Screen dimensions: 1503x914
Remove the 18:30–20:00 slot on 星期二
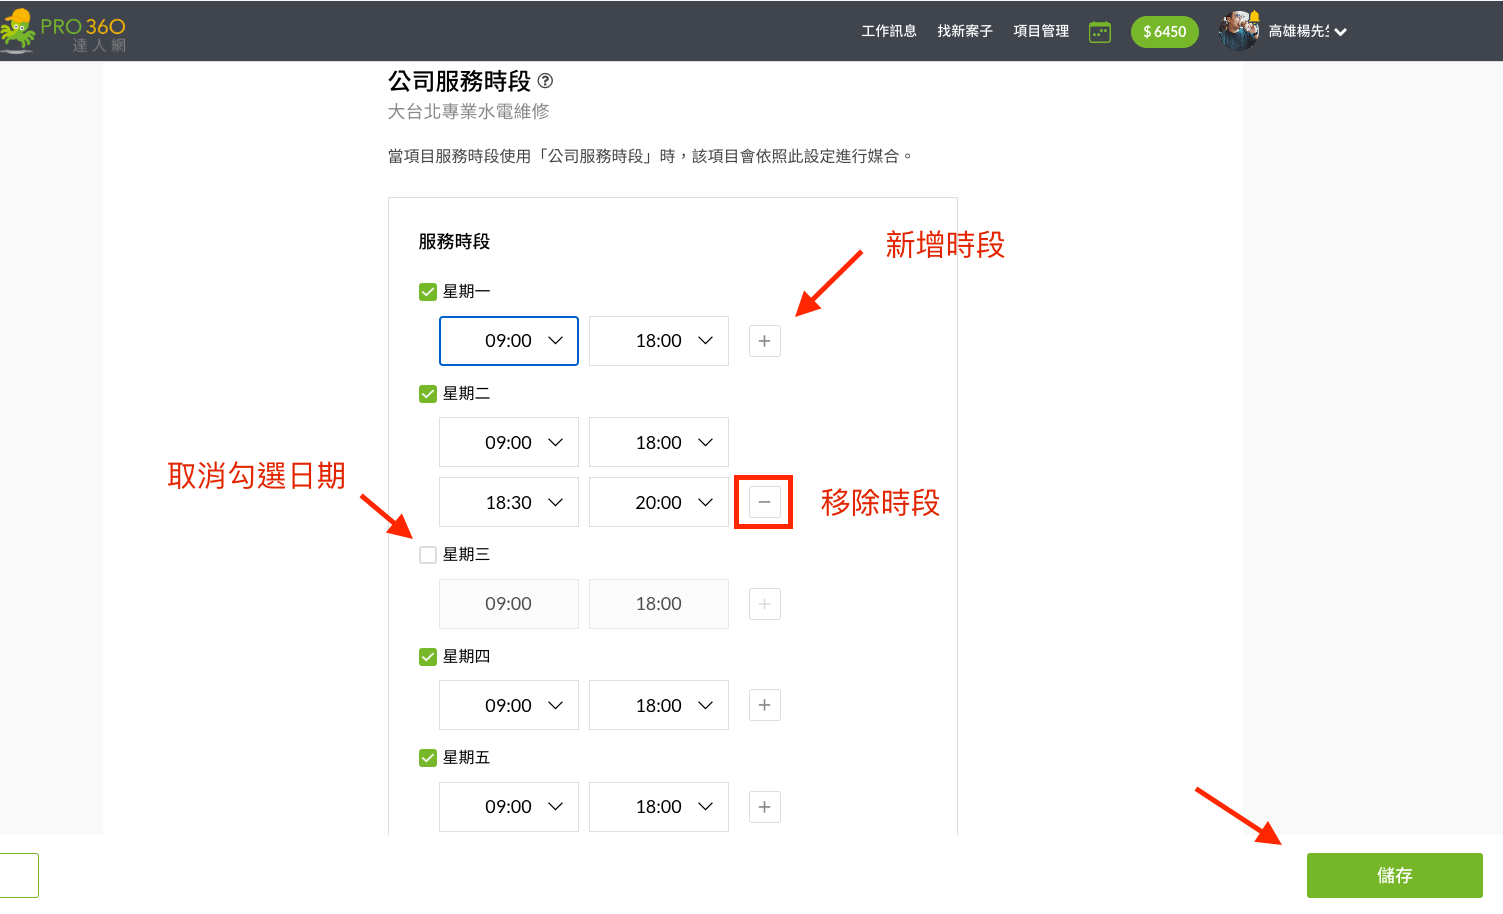(764, 502)
